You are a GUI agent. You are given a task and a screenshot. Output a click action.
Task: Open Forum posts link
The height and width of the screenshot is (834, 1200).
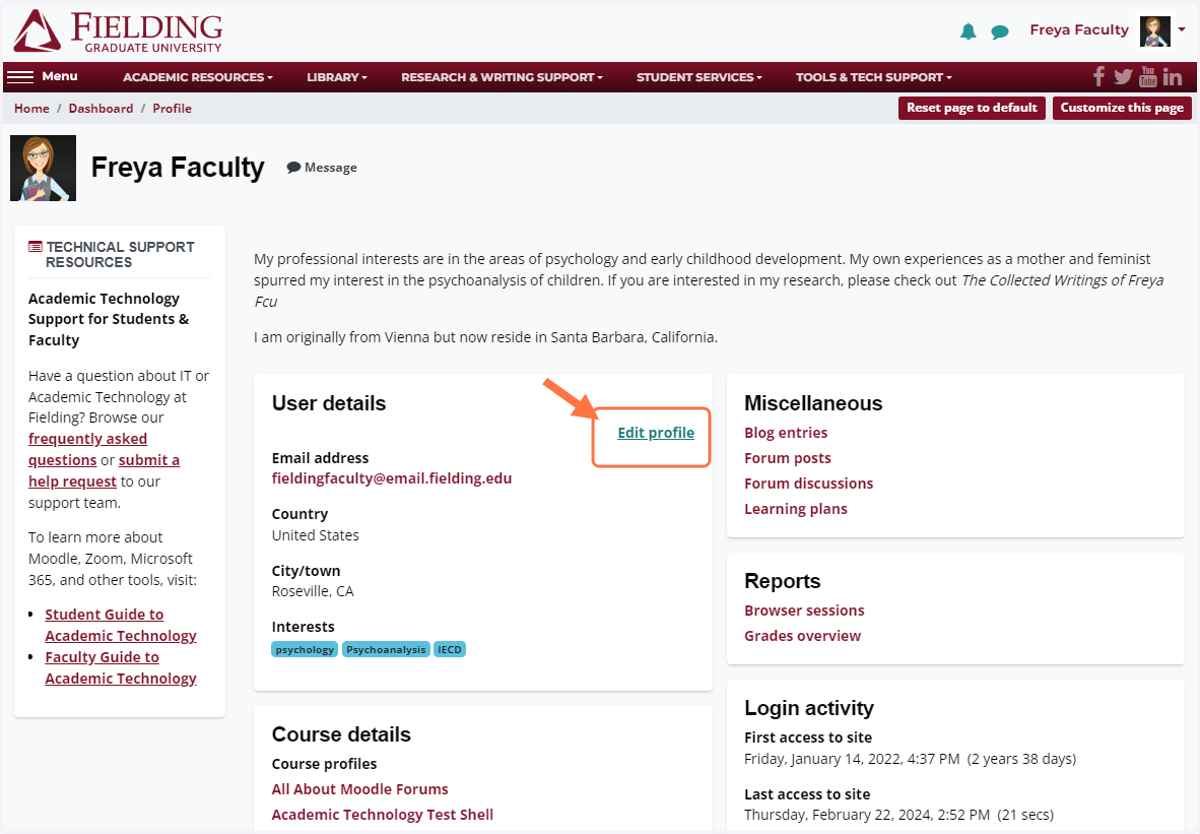tap(788, 458)
